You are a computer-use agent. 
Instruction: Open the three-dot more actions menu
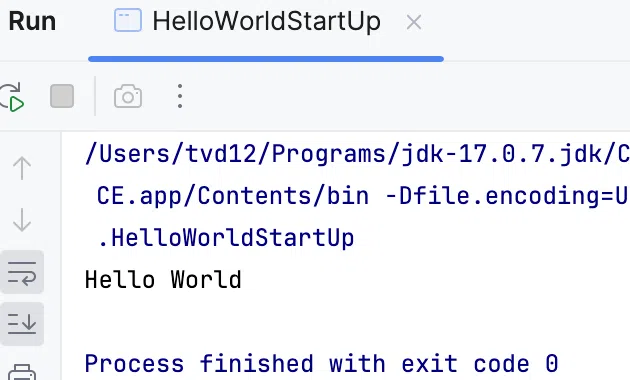tap(180, 96)
